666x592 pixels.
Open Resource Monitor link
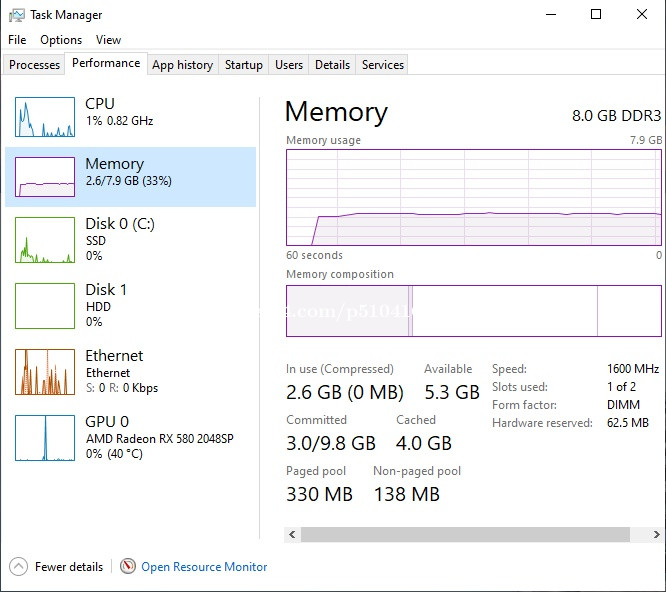204,567
